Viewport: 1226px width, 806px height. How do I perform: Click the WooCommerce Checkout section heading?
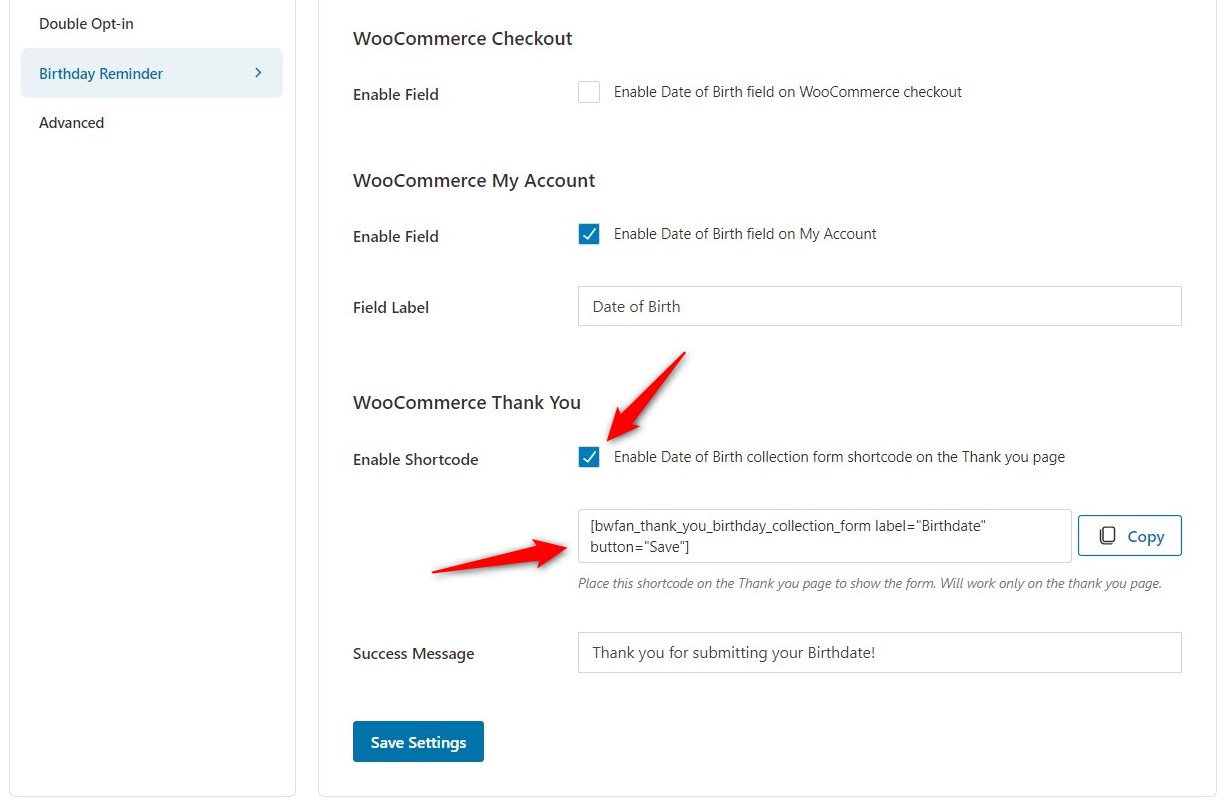pos(462,38)
